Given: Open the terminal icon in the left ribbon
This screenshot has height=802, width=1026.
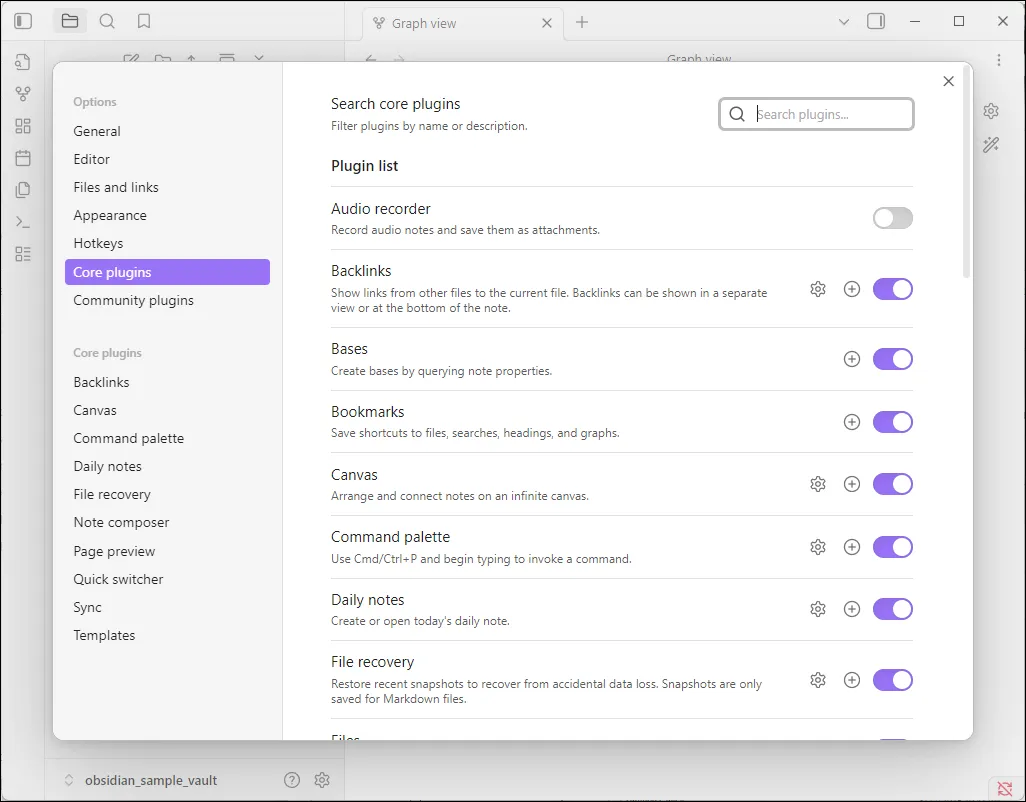Looking at the screenshot, I should pos(22,222).
